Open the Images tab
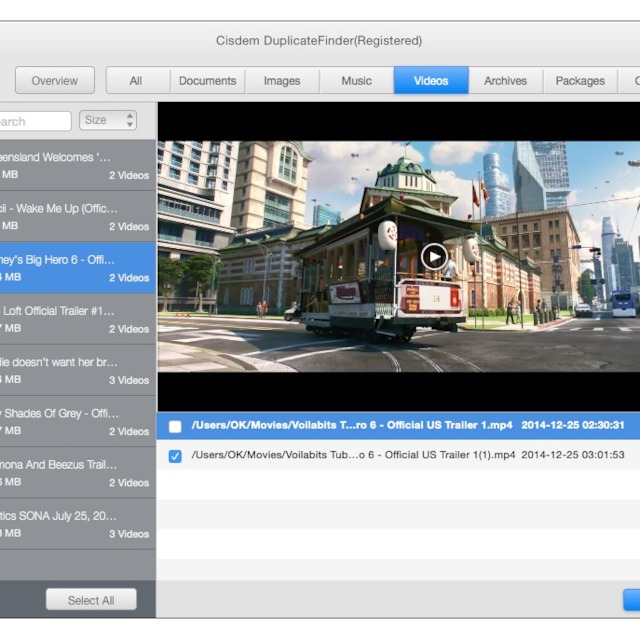The image size is (640, 640). (281, 81)
